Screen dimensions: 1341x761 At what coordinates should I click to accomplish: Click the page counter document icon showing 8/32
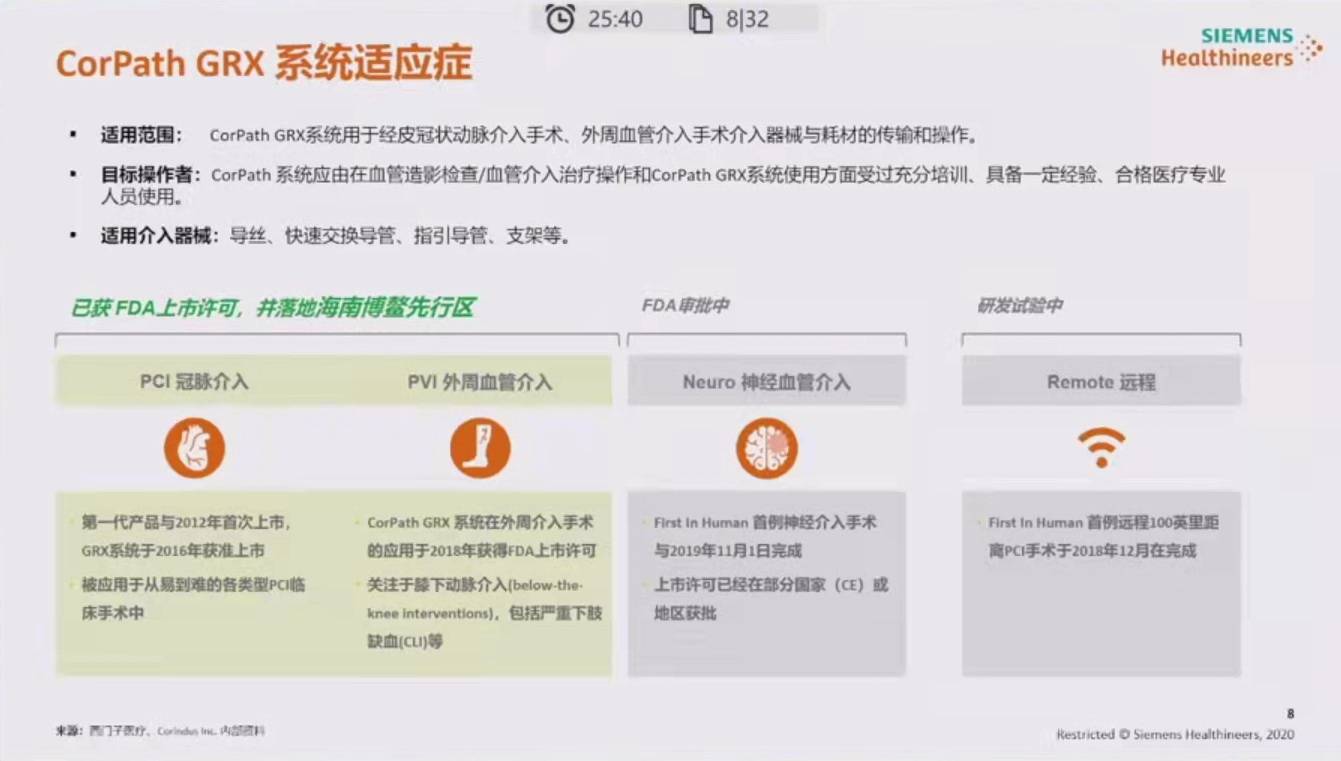point(703,17)
